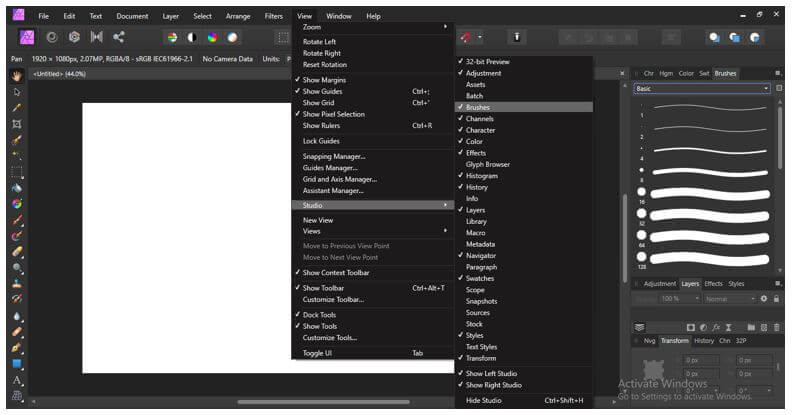800x415 pixels.
Task: Select the Erase Brush tool
Action: pos(17,252)
